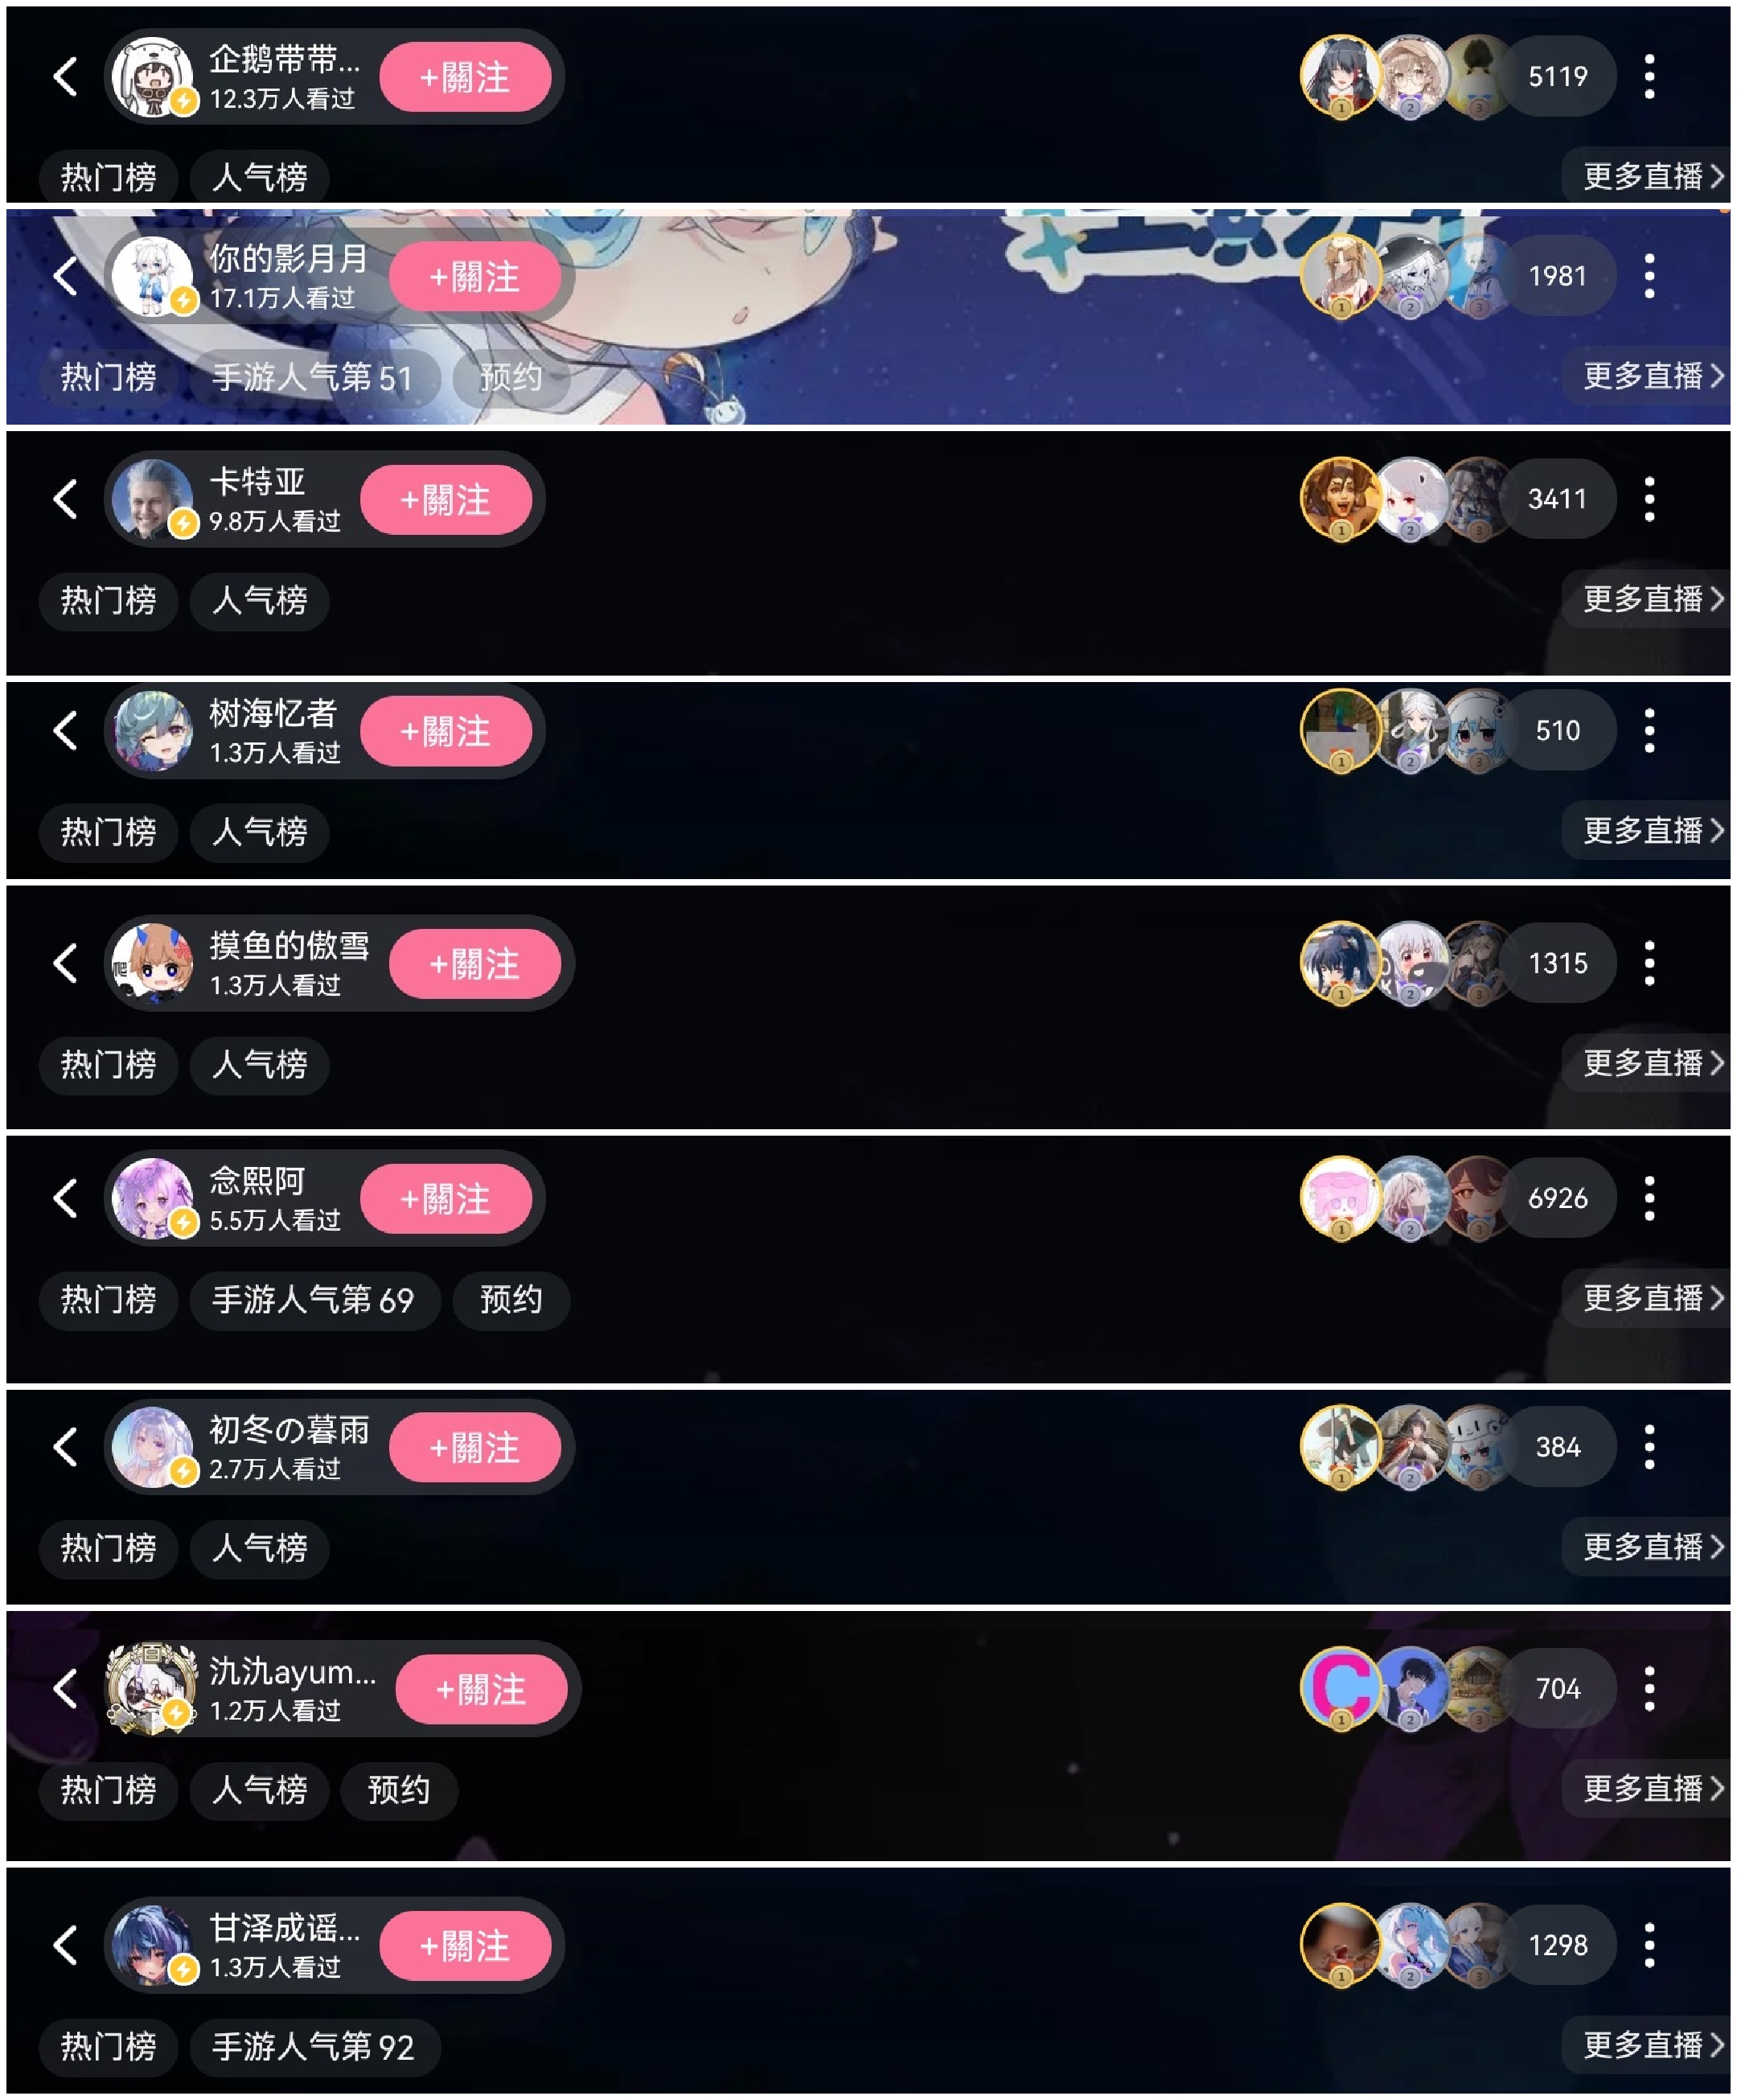Open more options next to 1981 count
The image size is (1737, 2100).
pyautogui.click(x=1649, y=275)
